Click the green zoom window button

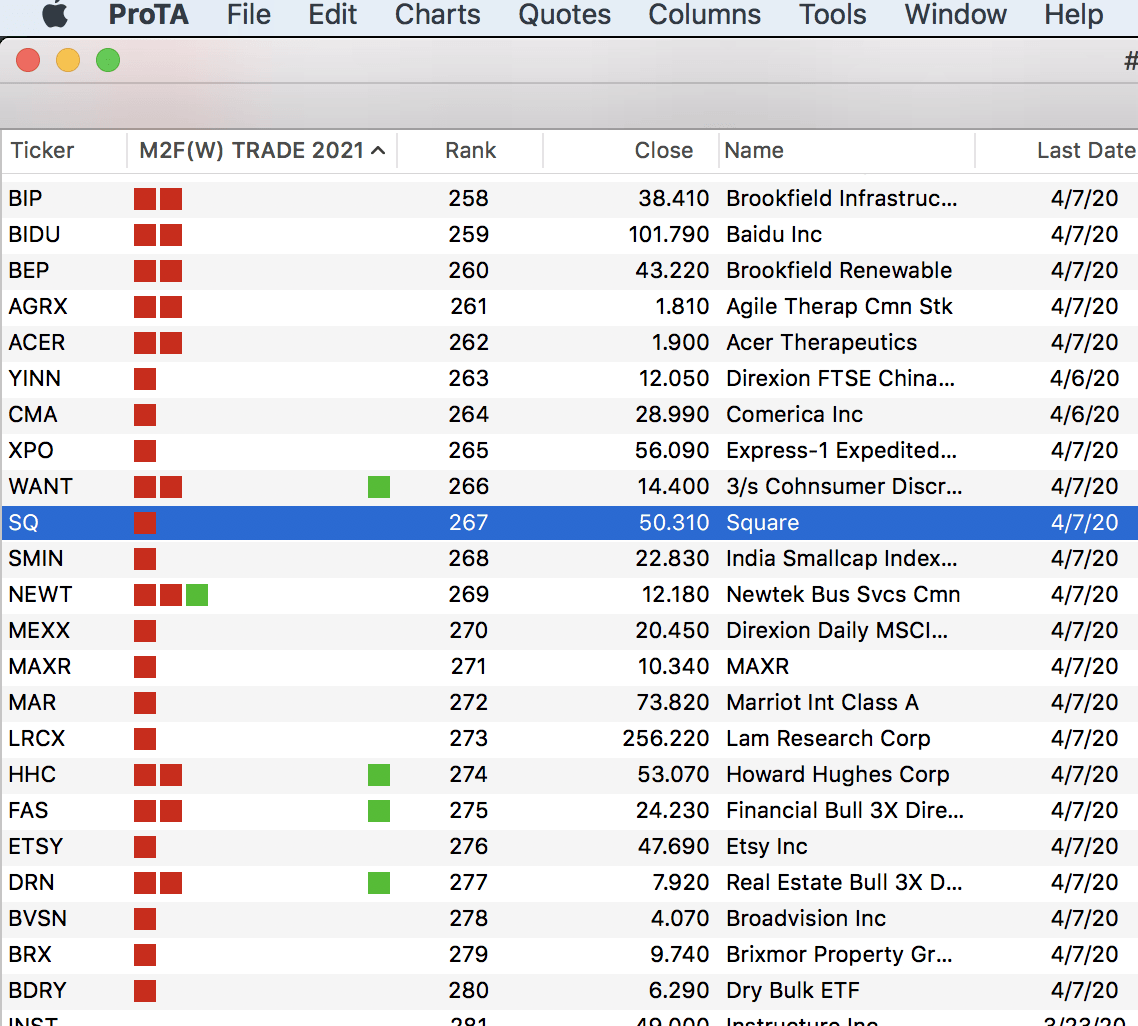(108, 61)
